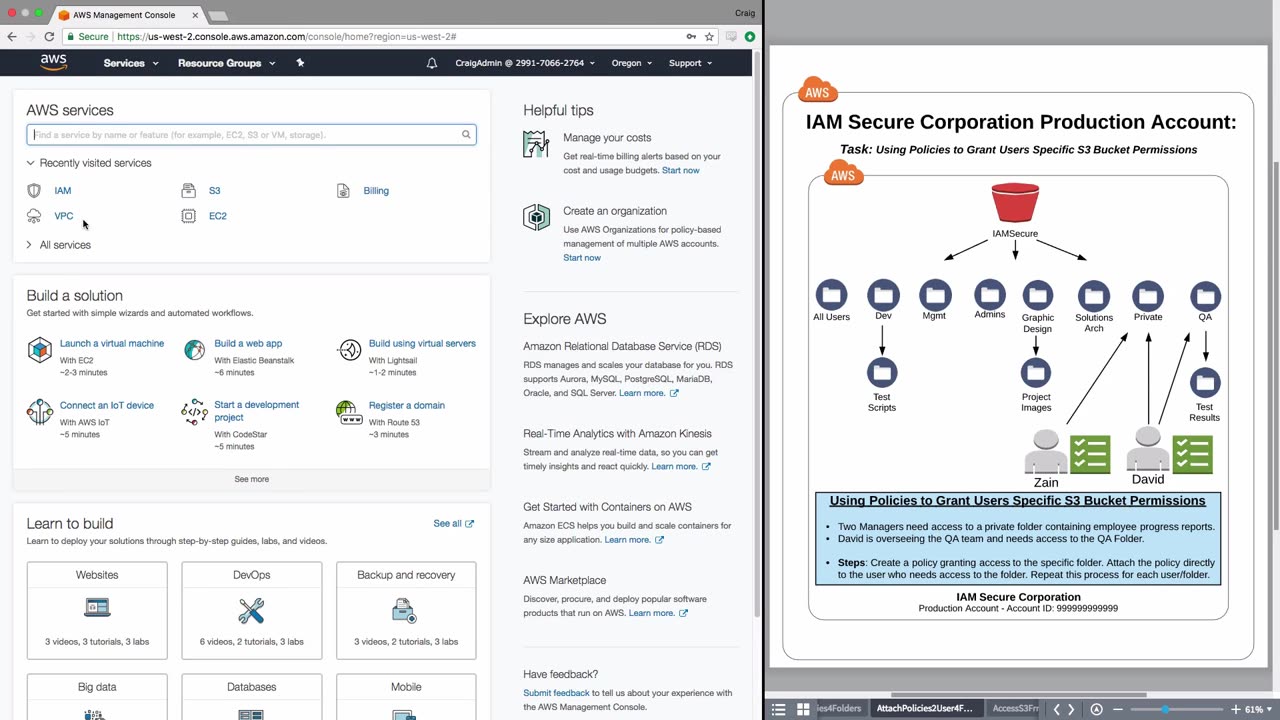Click the zoom in plus in diagram viewer
Image resolution: width=1280 pixels, height=720 pixels.
click(1236, 709)
